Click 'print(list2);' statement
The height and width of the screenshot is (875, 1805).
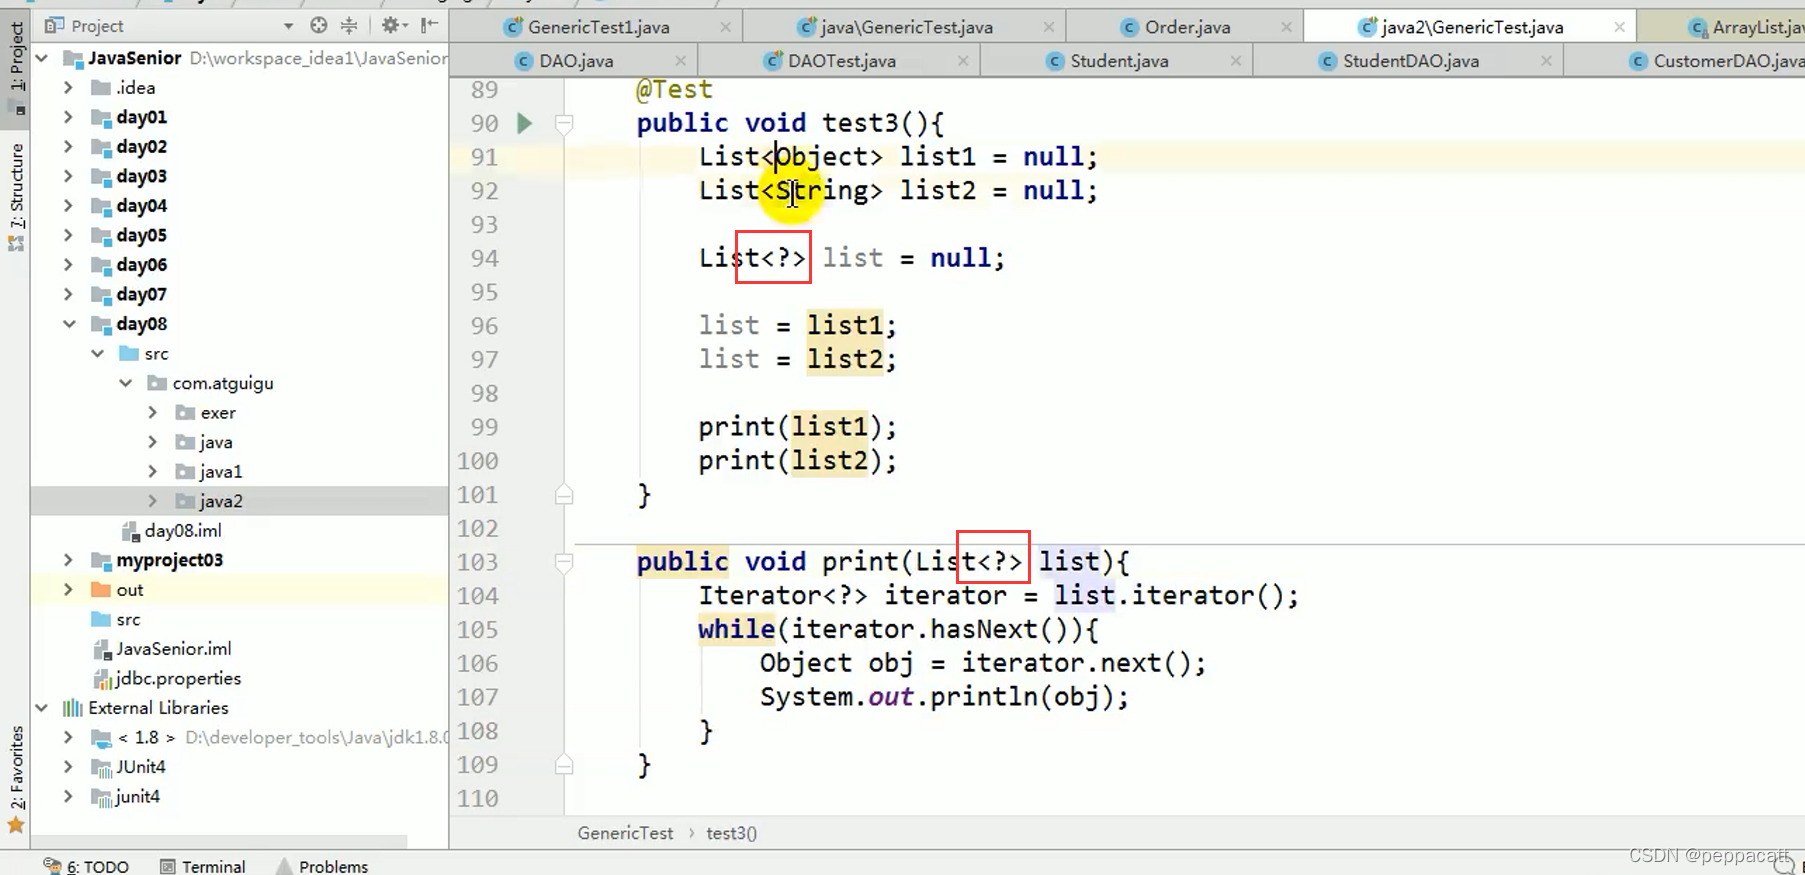coord(797,461)
